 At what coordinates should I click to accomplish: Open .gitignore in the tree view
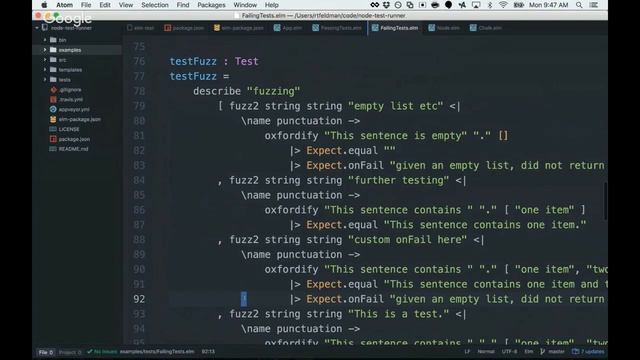click(x=70, y=90)
